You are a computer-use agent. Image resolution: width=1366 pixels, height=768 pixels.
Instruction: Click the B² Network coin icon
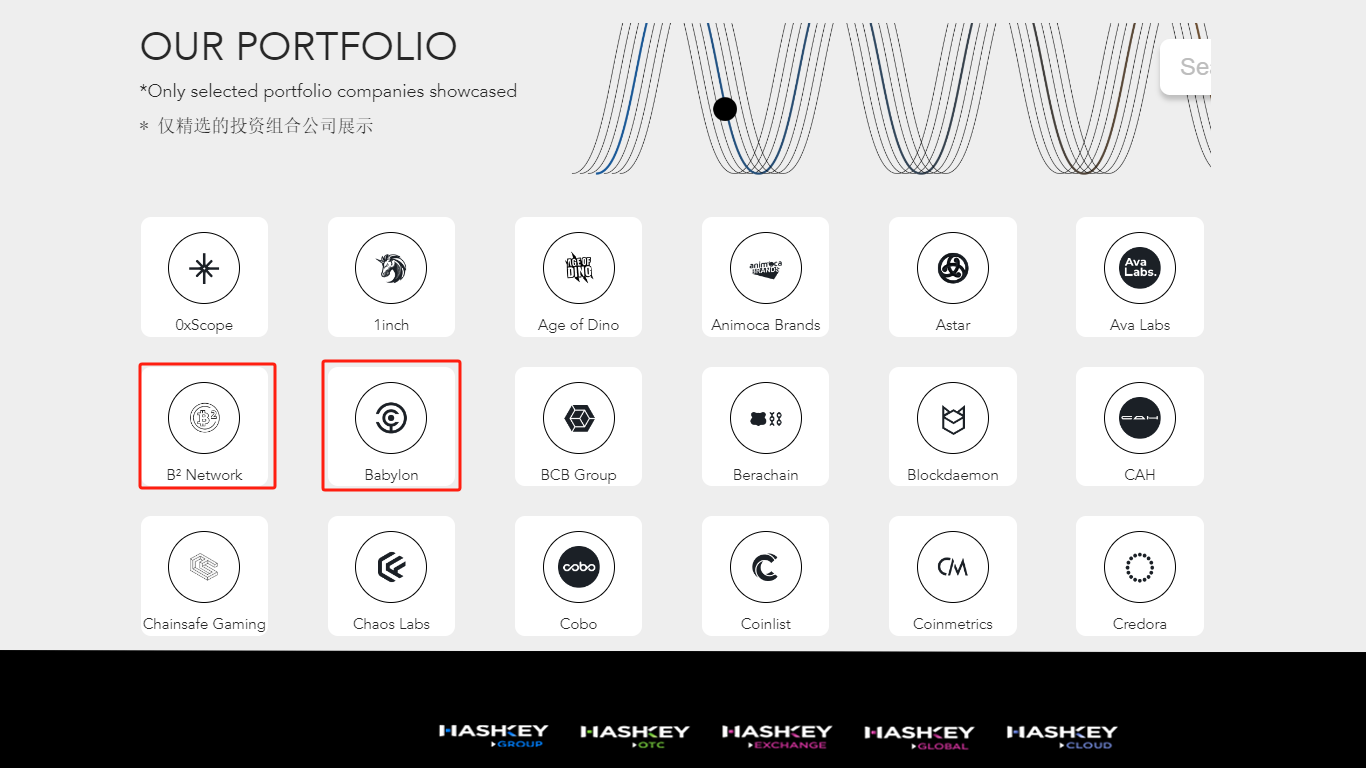coord(204,418)
